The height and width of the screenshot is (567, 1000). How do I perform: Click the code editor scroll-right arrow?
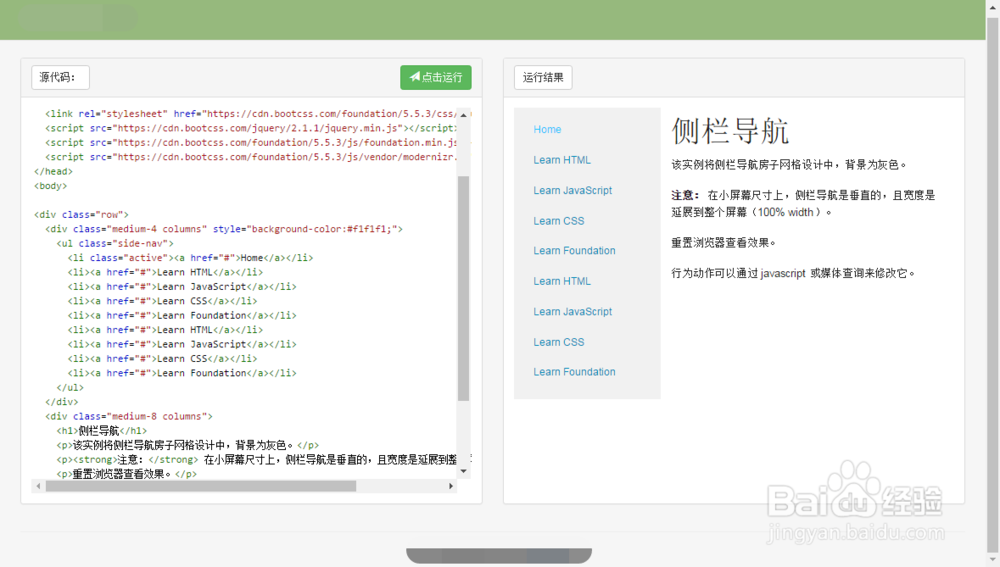tap(451, 486)
